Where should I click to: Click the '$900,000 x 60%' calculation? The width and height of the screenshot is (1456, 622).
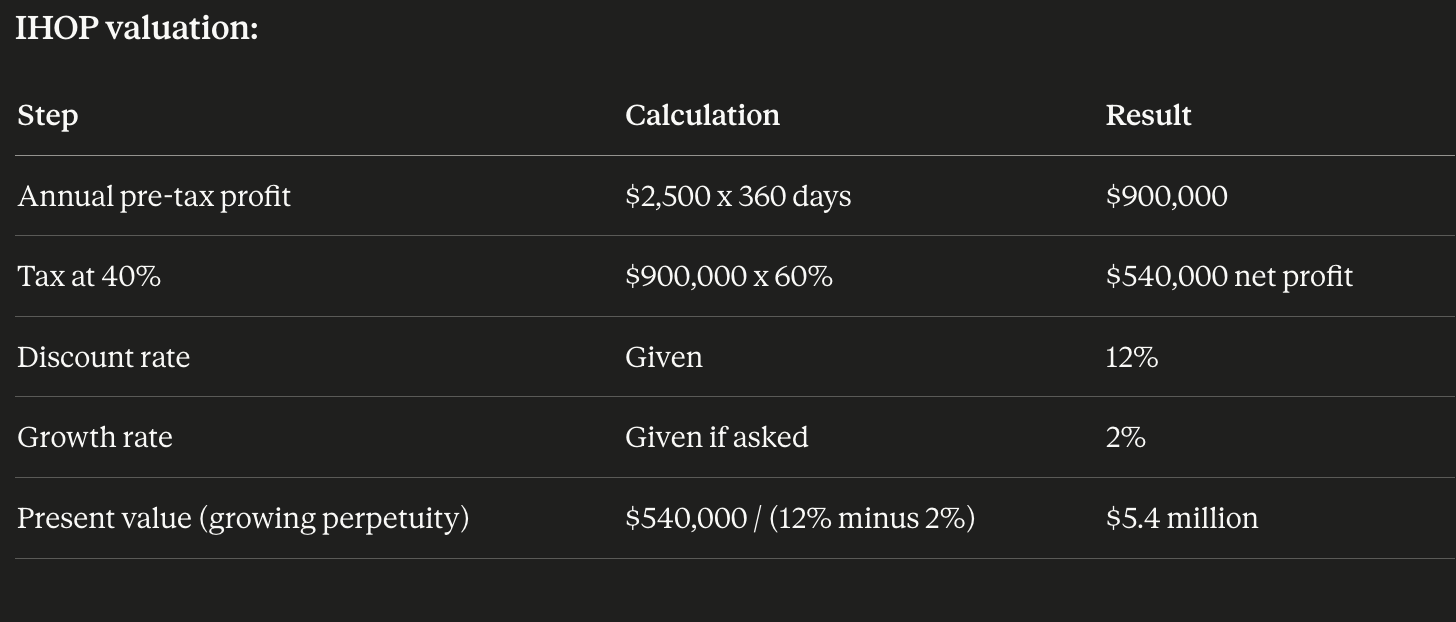(729, 276)
